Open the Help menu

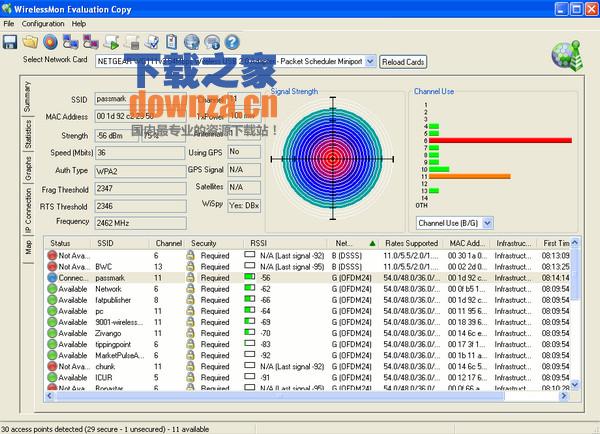click(x=79, y=24)
